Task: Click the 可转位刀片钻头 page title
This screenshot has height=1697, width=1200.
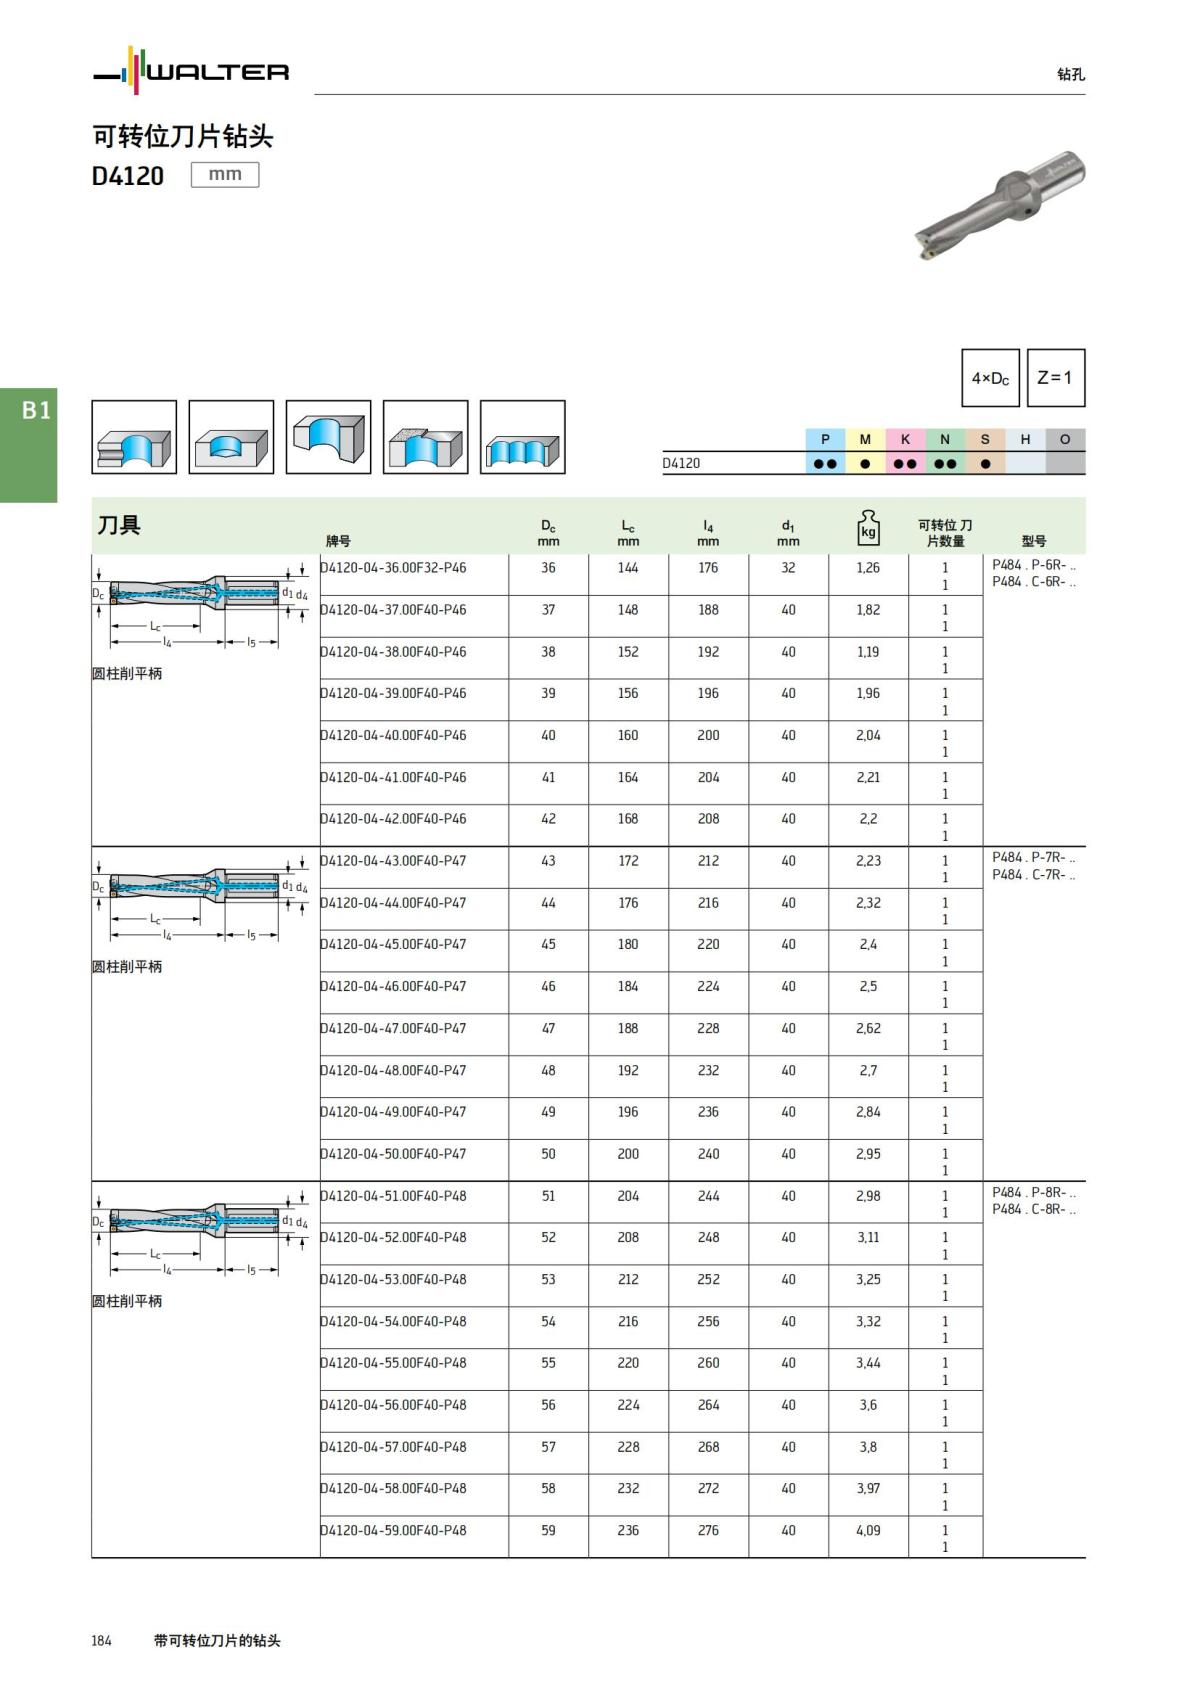Action: tap(183, 136)
